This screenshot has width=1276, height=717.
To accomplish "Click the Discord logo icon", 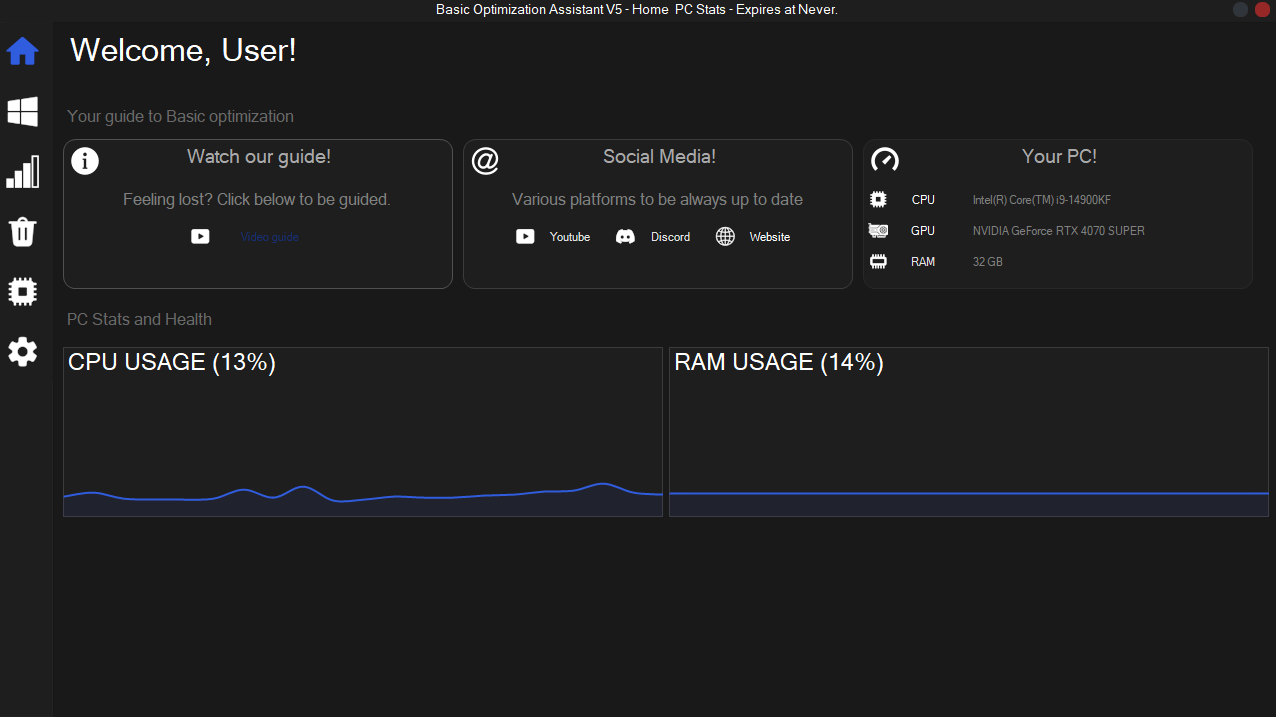I will click(x=625, y=237).
